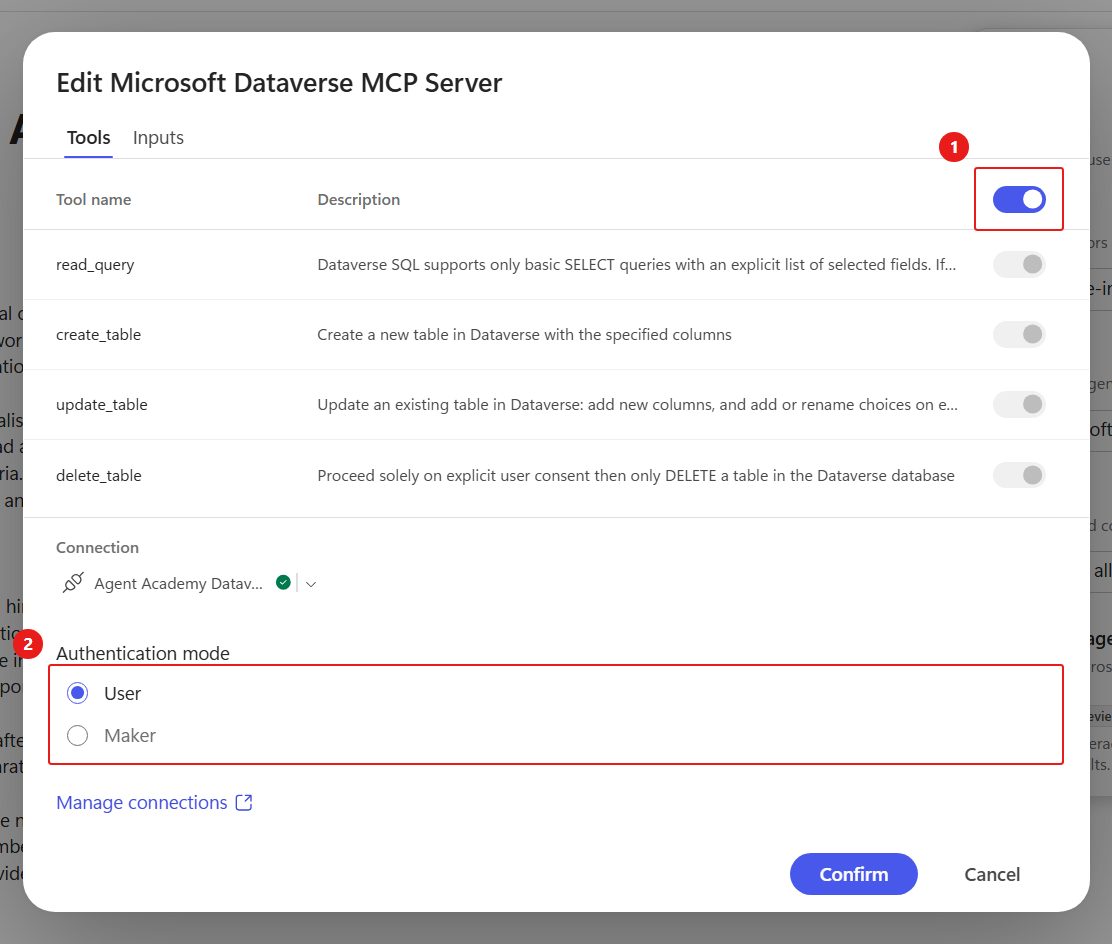Click the Description column header
Viewport: 1112px width, 944px height.
tap(359, 199)
